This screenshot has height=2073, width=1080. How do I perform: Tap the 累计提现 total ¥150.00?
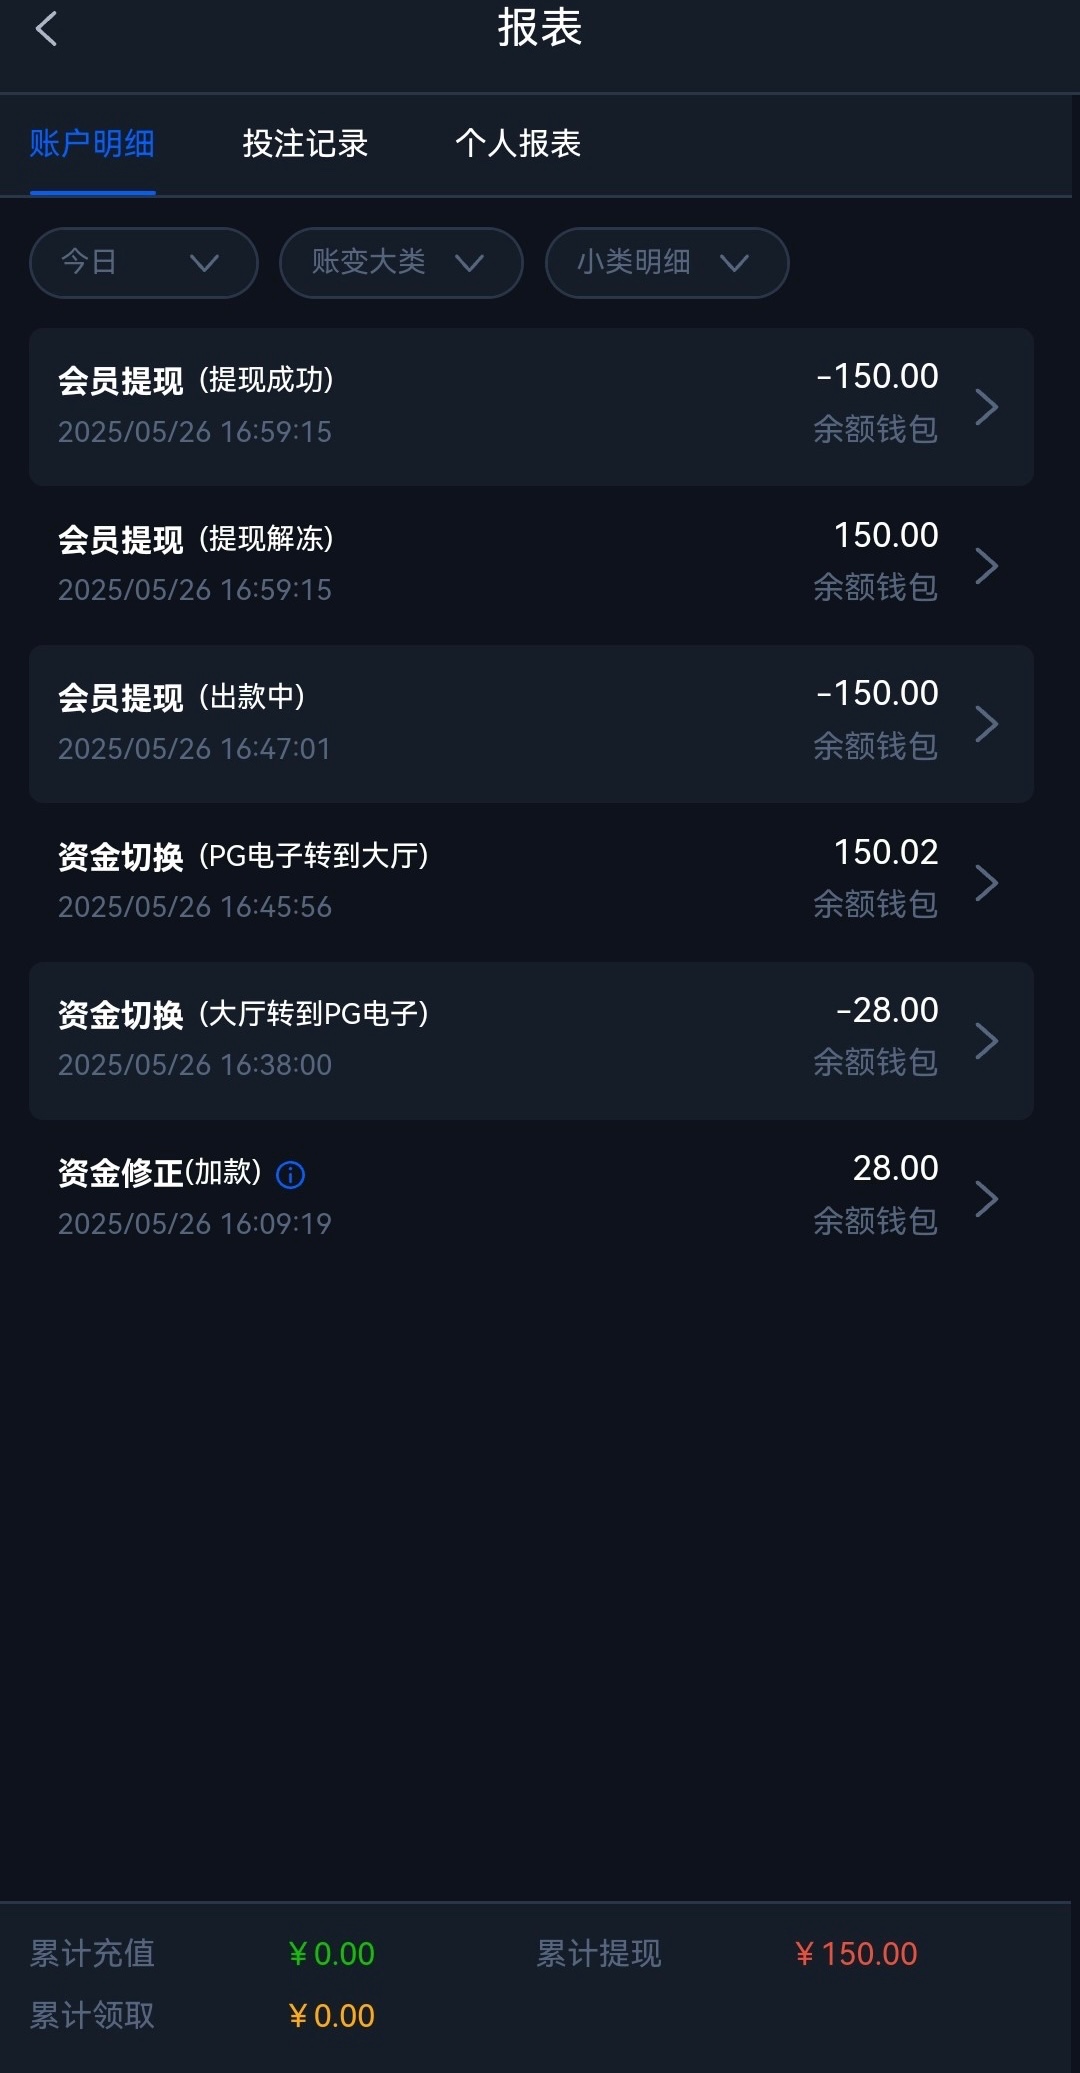[856, 1953]
